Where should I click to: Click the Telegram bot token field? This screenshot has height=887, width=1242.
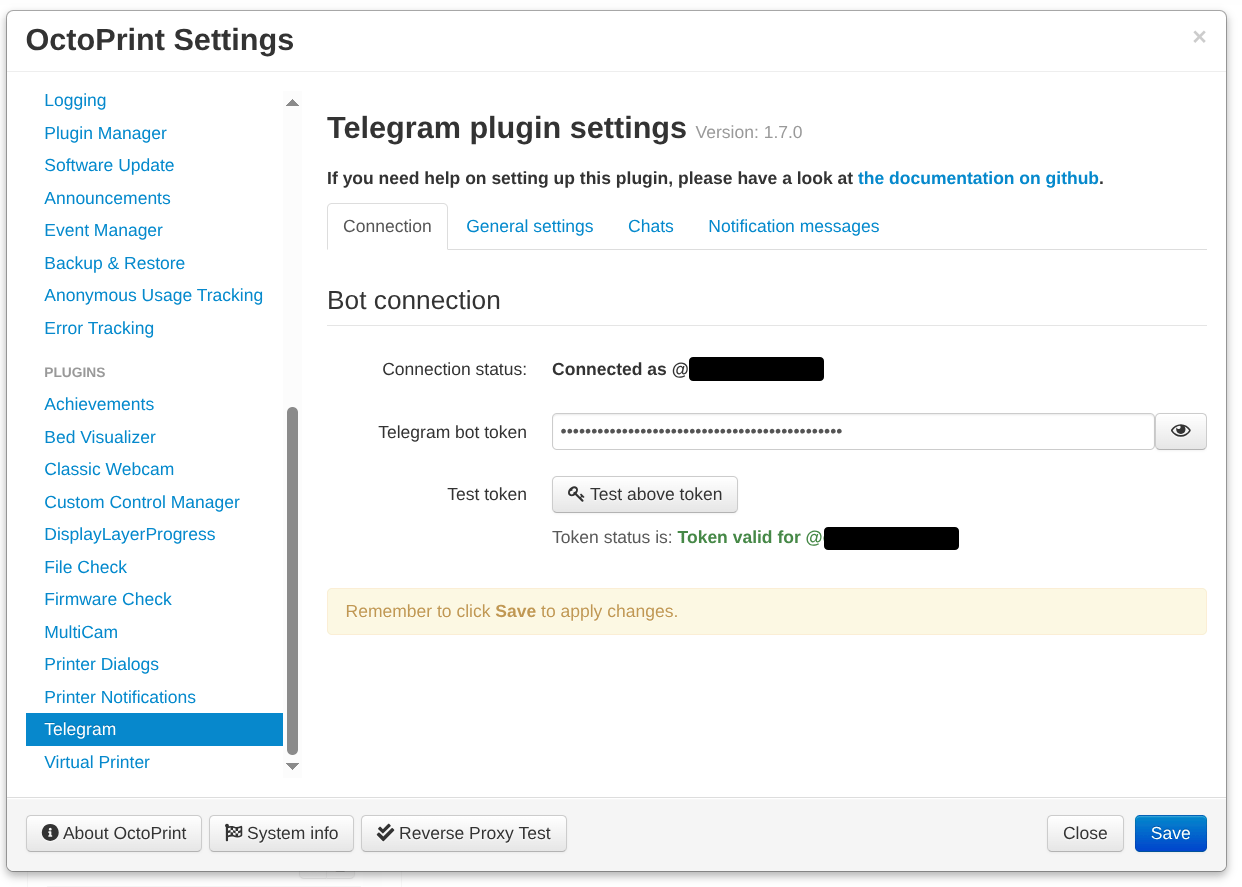click(853, 432)
